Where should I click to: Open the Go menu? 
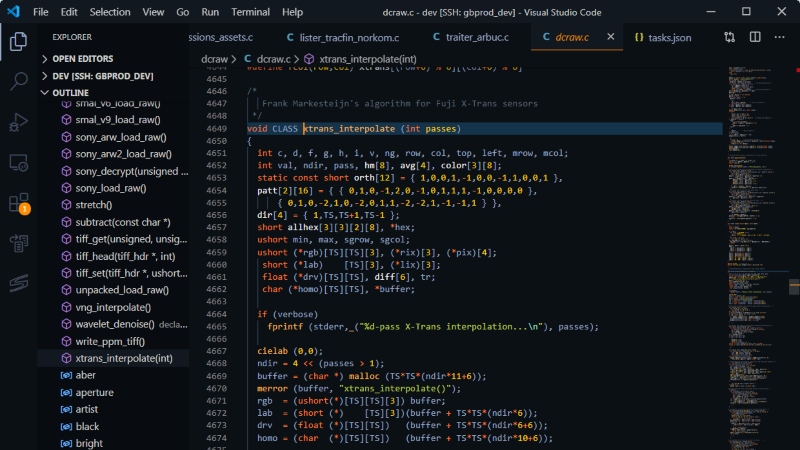pyautogui.click(x=183, y=12)
